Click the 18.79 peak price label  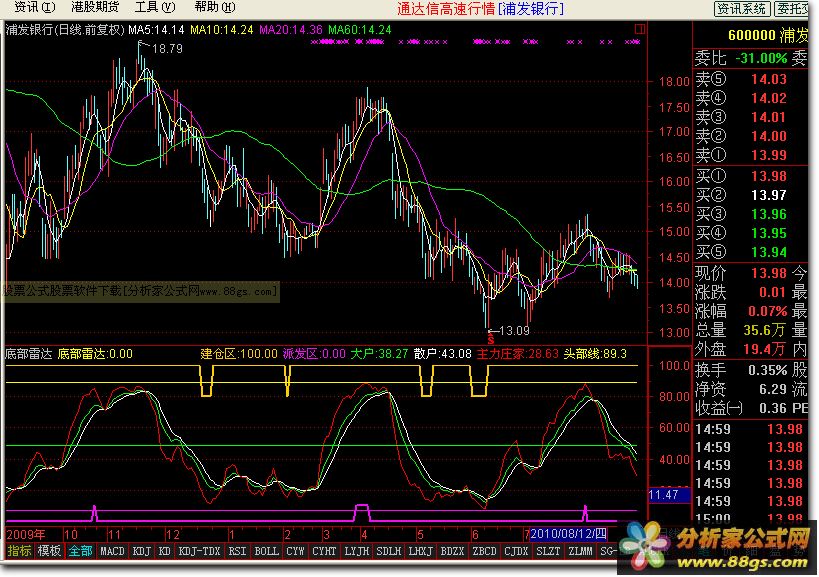(x=167, y=49)
